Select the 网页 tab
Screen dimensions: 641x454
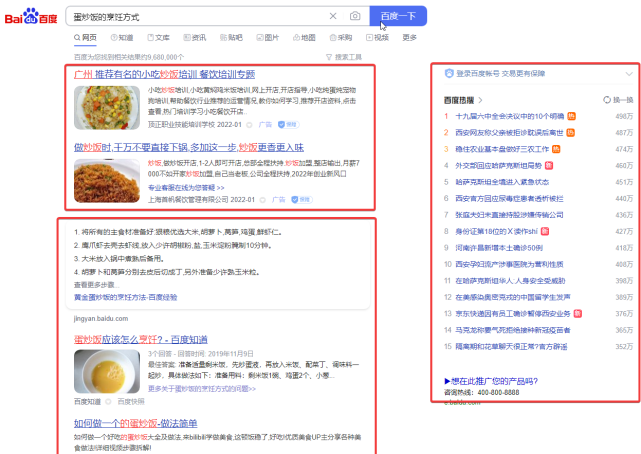coord(85,38)
